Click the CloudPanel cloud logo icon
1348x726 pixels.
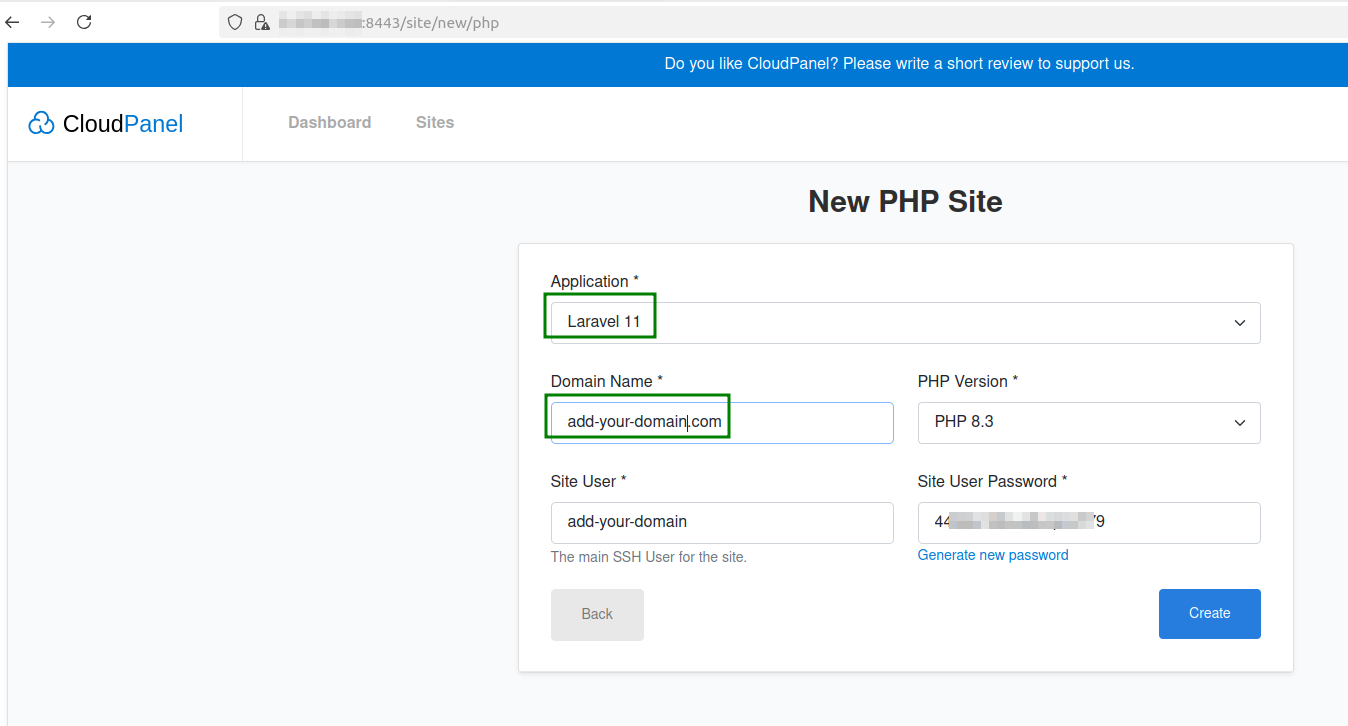pos(41,123)
